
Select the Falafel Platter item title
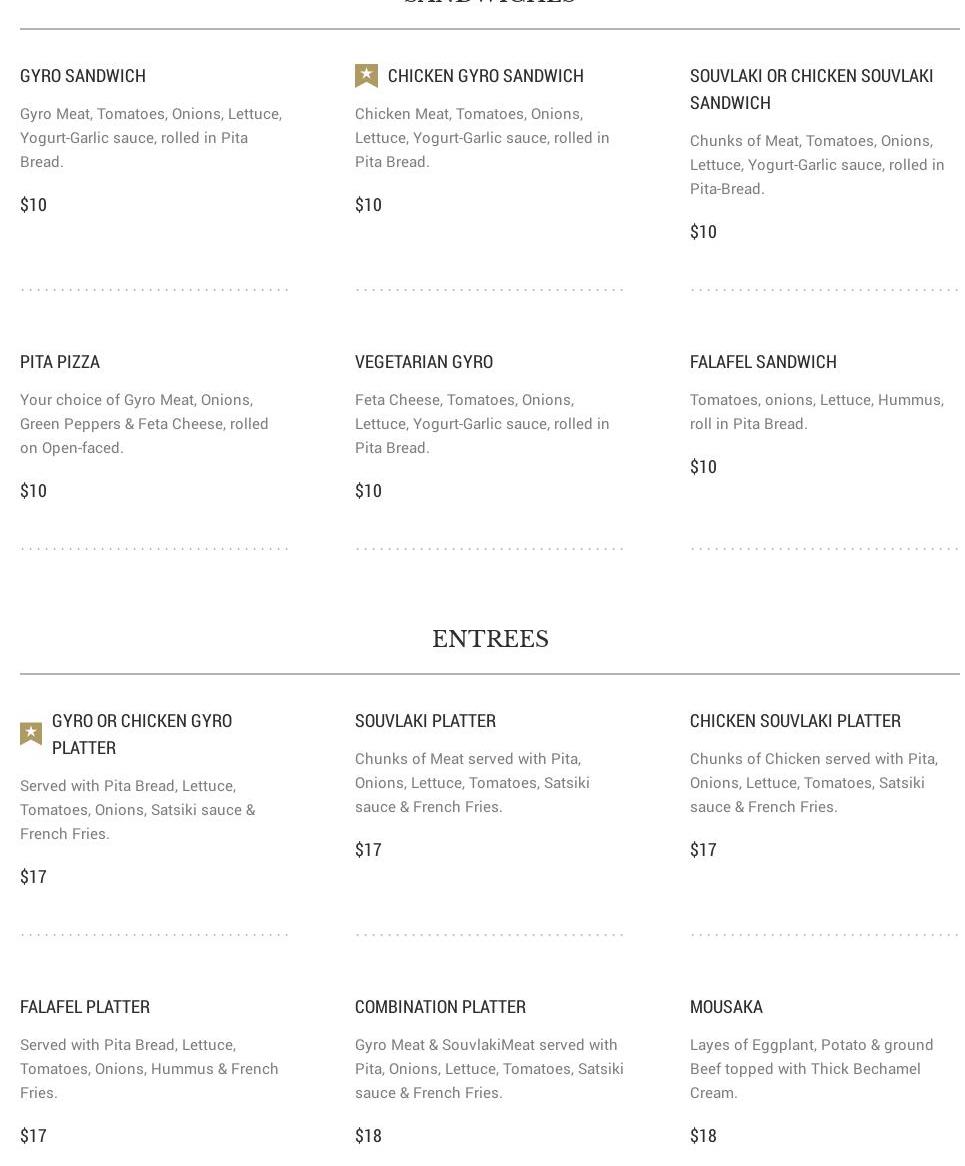(85, 1007)
